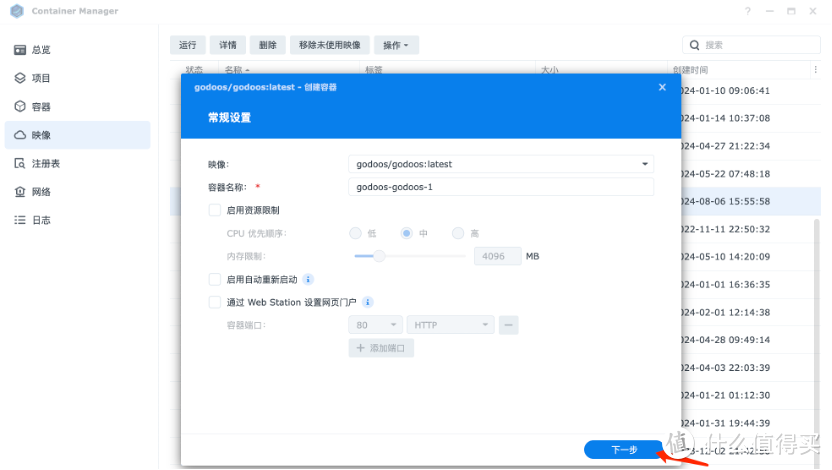Go to 网络 in the sidebar
Screen dimensions: 832x470
77,192
